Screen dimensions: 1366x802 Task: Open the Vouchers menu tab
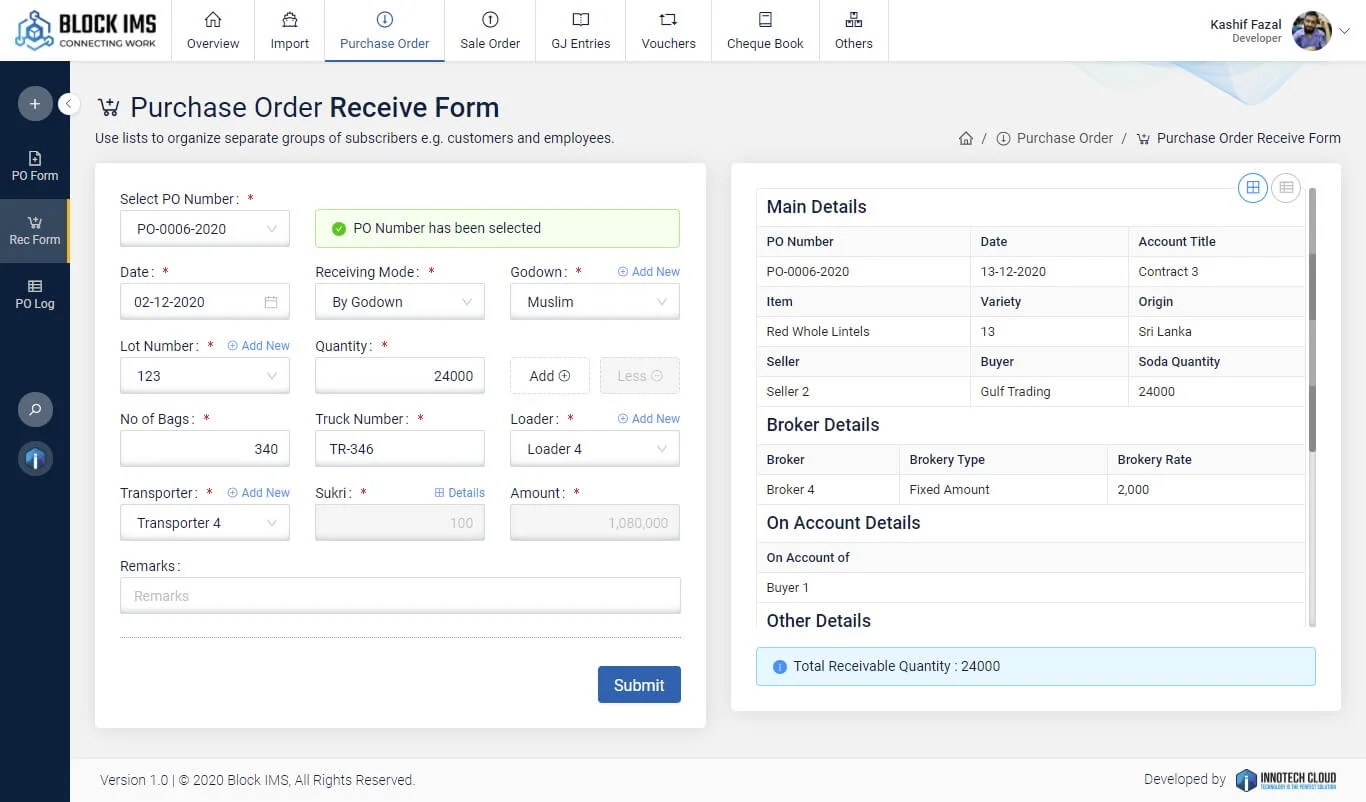[668, 31]
